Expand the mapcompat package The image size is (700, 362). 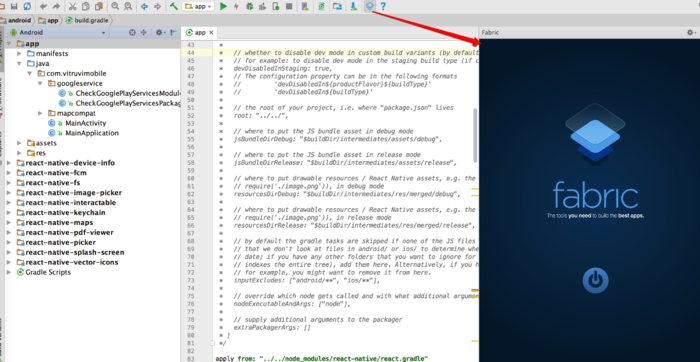pos(41,113)
